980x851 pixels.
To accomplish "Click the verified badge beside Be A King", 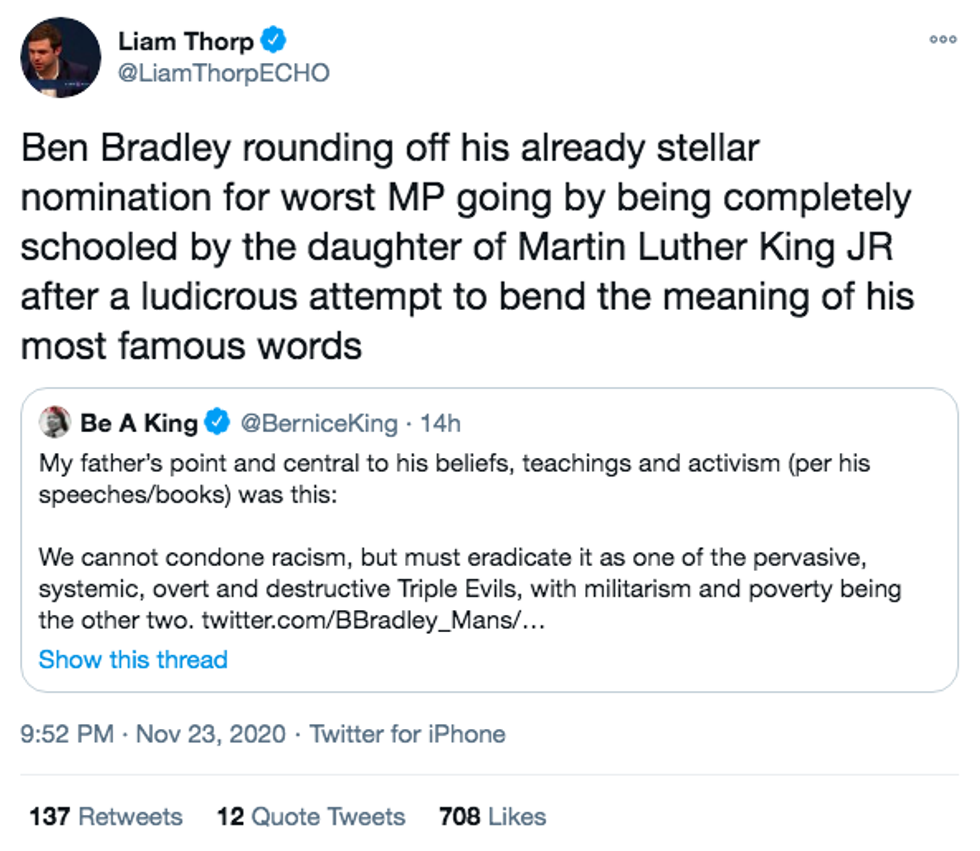I will [x=217, y=423].
